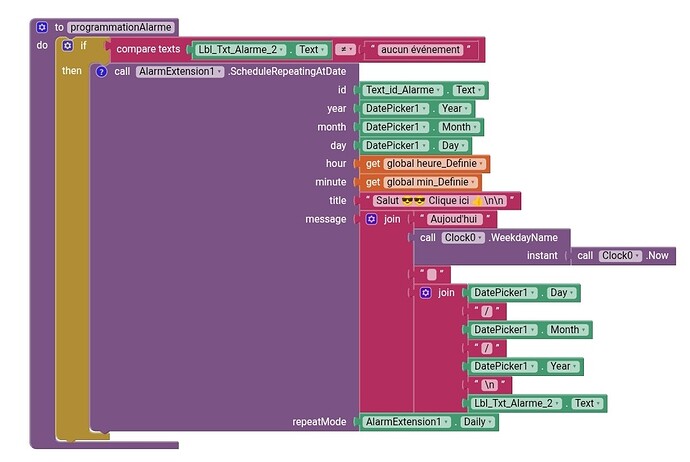The height and width of the screenshot is (462, 690).
Task: Edit the programmationAlarme procedure name field
Action: pos(121,27)
